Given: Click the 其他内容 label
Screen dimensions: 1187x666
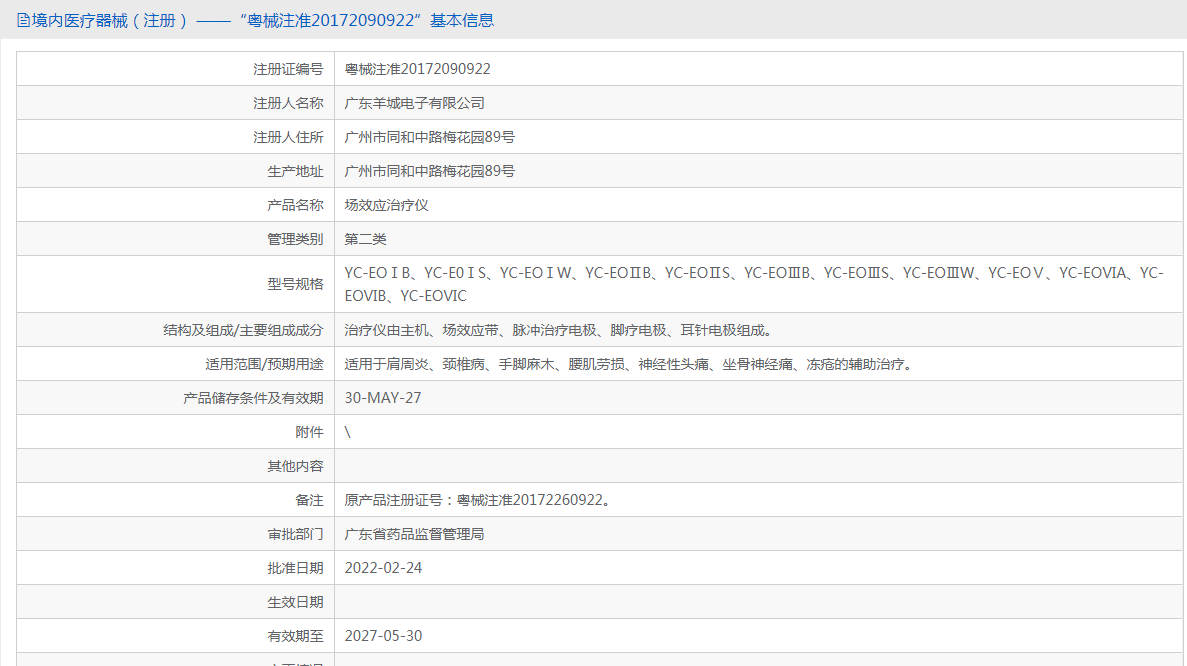Looking at the screenshot, I should click(x=295, y=466).
